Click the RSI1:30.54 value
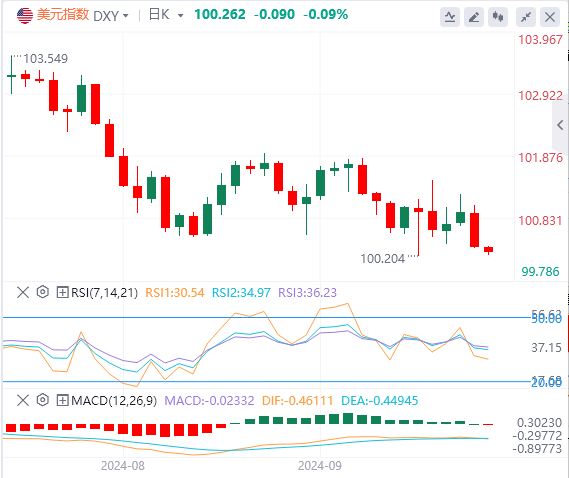Screen dimensions: 569x478 pos(175,293)
